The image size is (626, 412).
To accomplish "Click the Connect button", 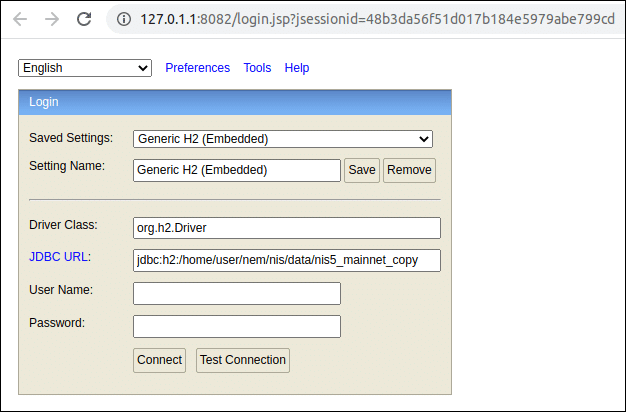I will (x=159, y=360).
